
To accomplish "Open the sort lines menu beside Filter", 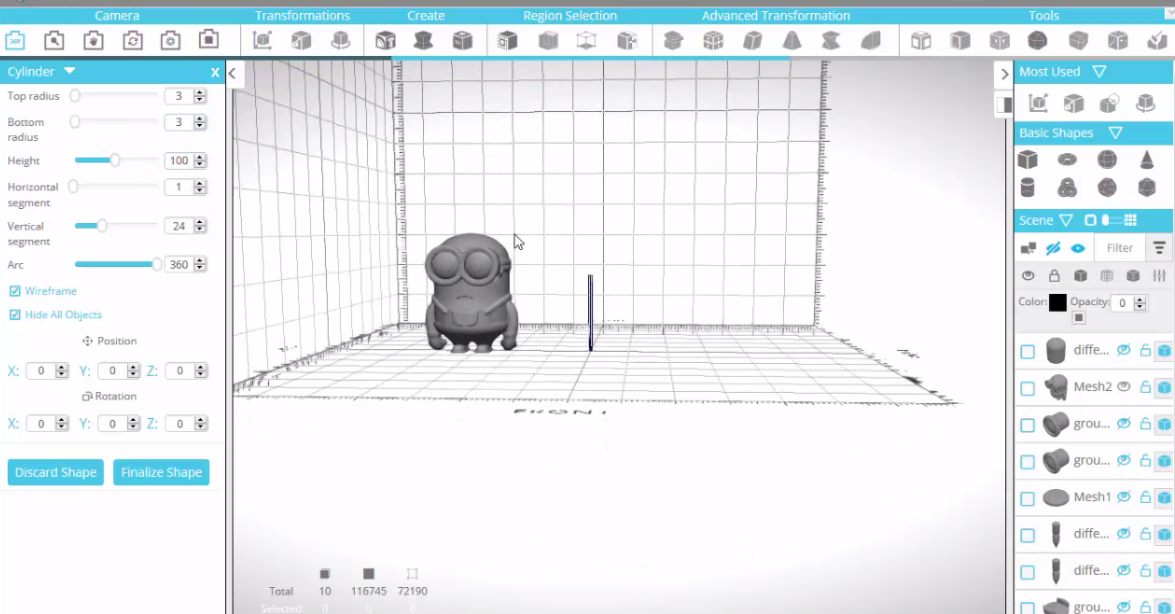I will 1159,247.
